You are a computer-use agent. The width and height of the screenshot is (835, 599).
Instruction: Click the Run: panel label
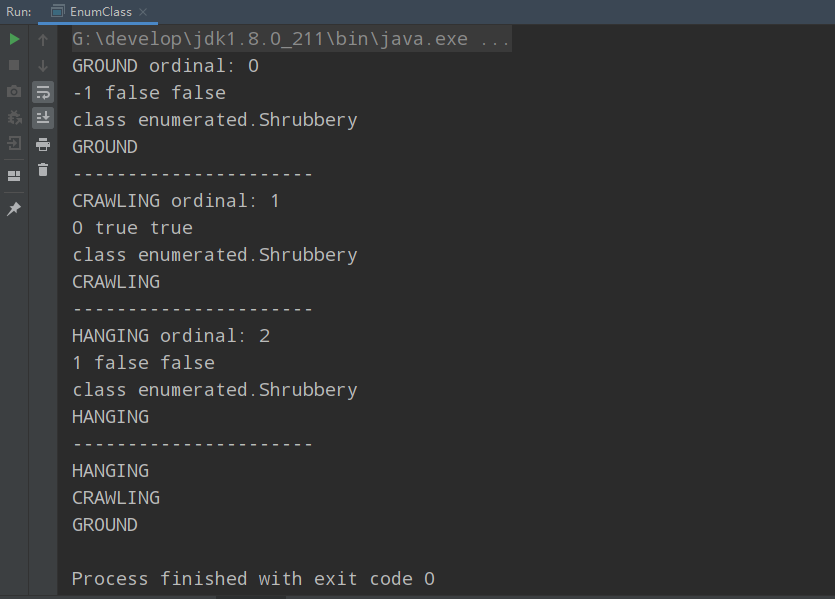pos(18,12)
